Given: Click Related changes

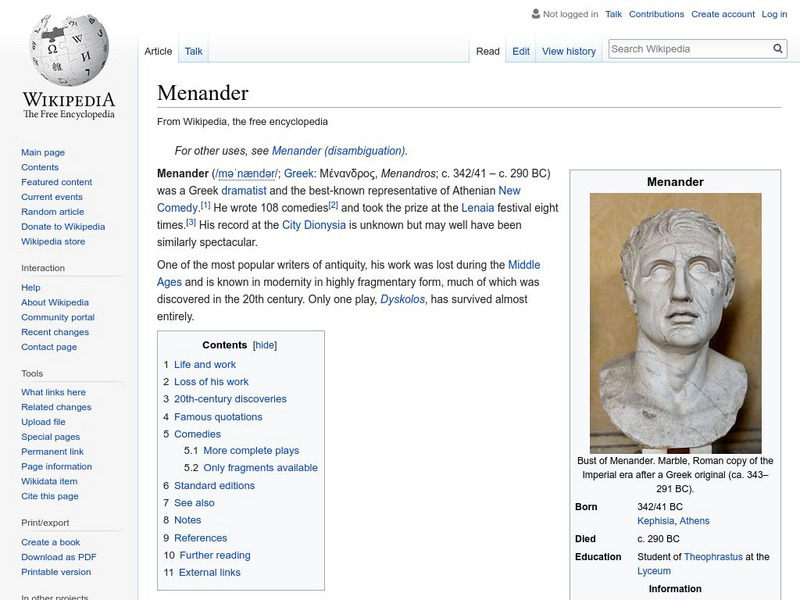Looking at the screenshot, I should pyautogui.click(x=56, y=407).
